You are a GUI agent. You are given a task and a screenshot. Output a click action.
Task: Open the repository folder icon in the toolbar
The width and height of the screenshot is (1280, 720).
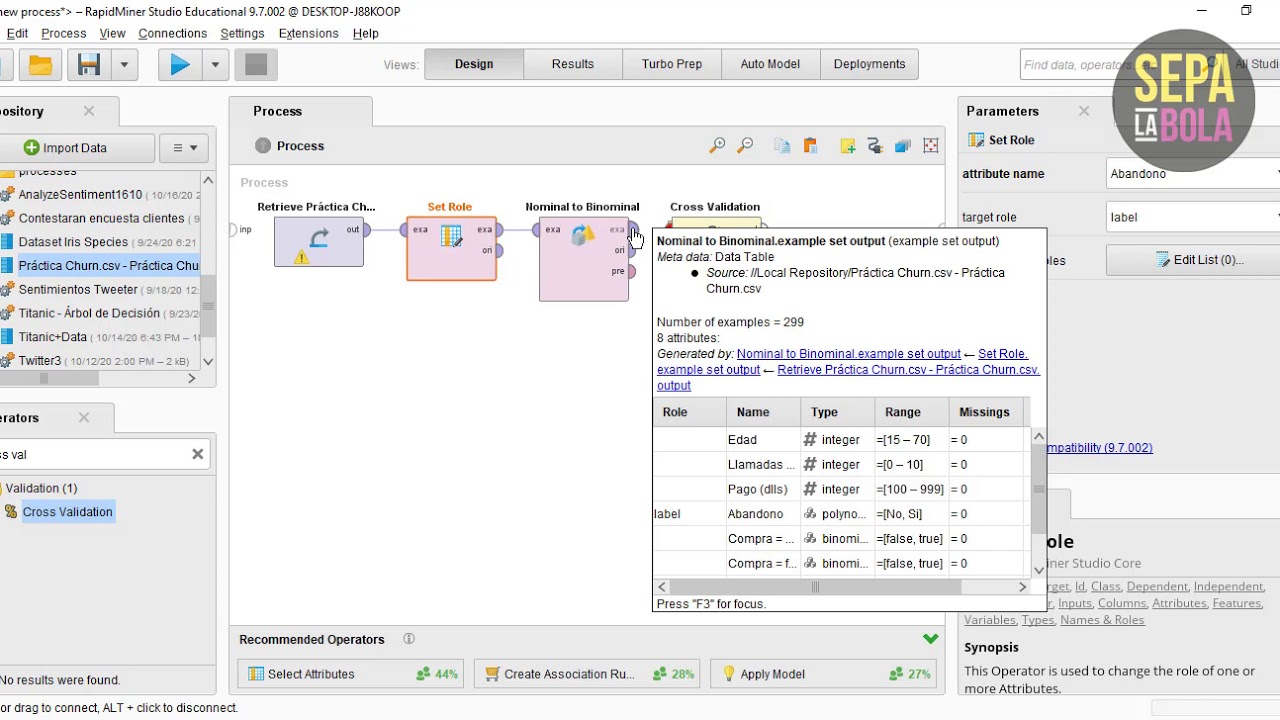coord(40,65)
